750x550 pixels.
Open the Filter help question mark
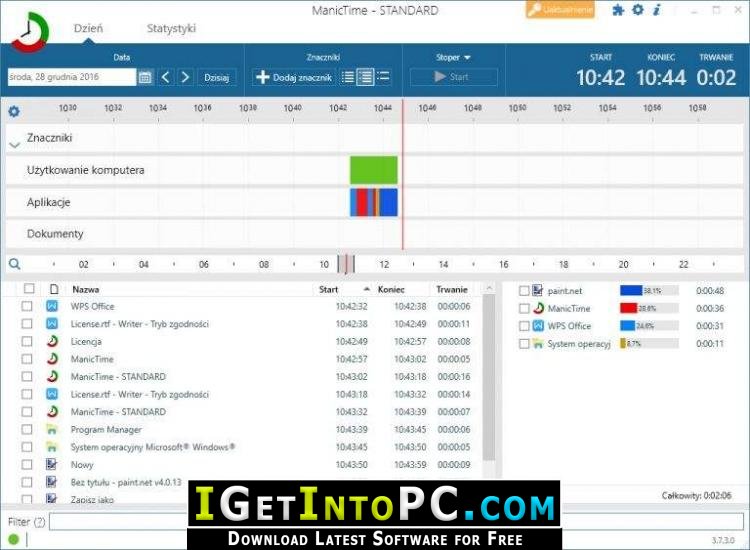(40, 522)
